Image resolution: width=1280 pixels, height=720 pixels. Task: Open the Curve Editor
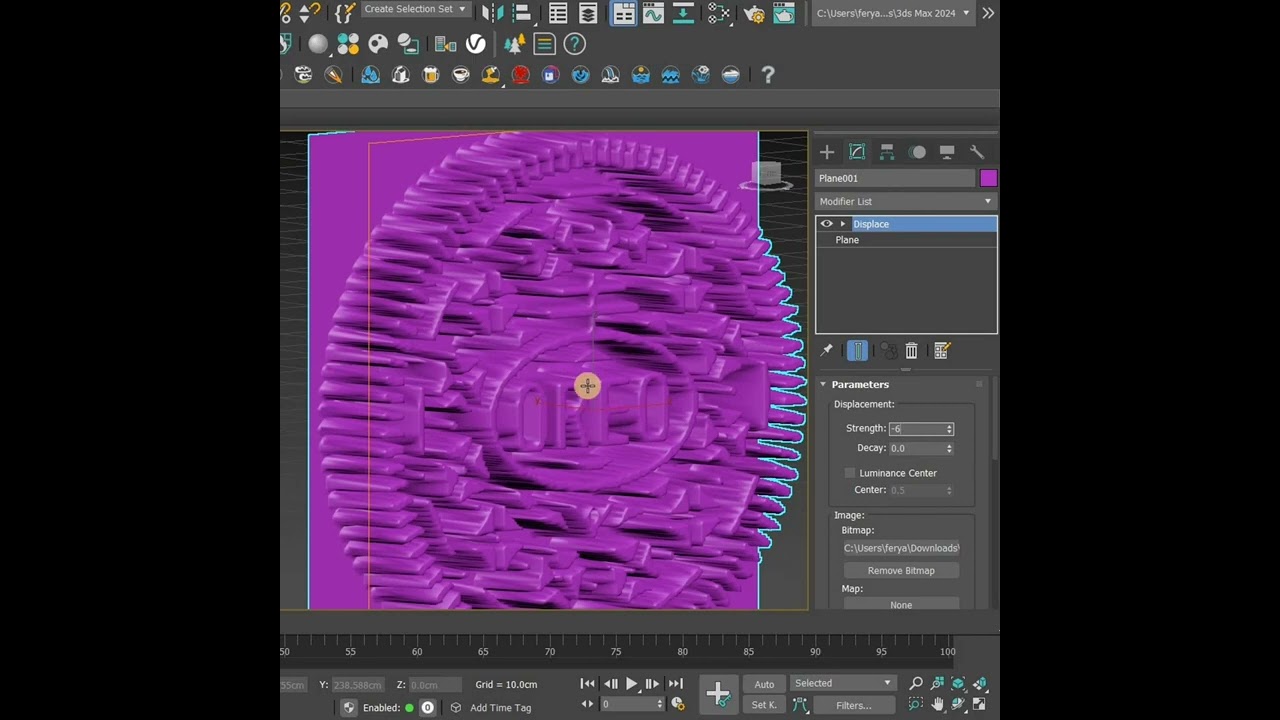653,13
